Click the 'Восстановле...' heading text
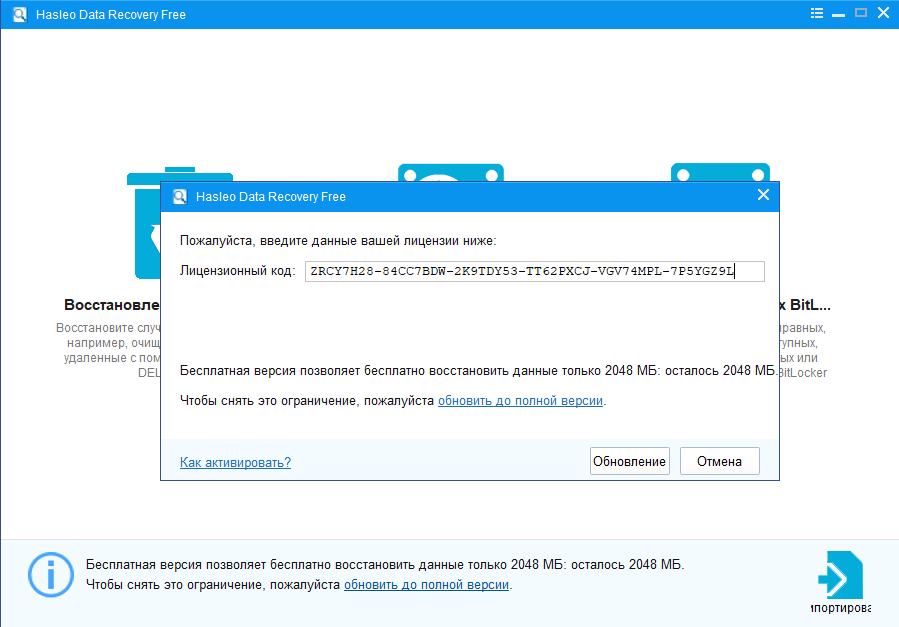899x627 pixels. point(112,305)
